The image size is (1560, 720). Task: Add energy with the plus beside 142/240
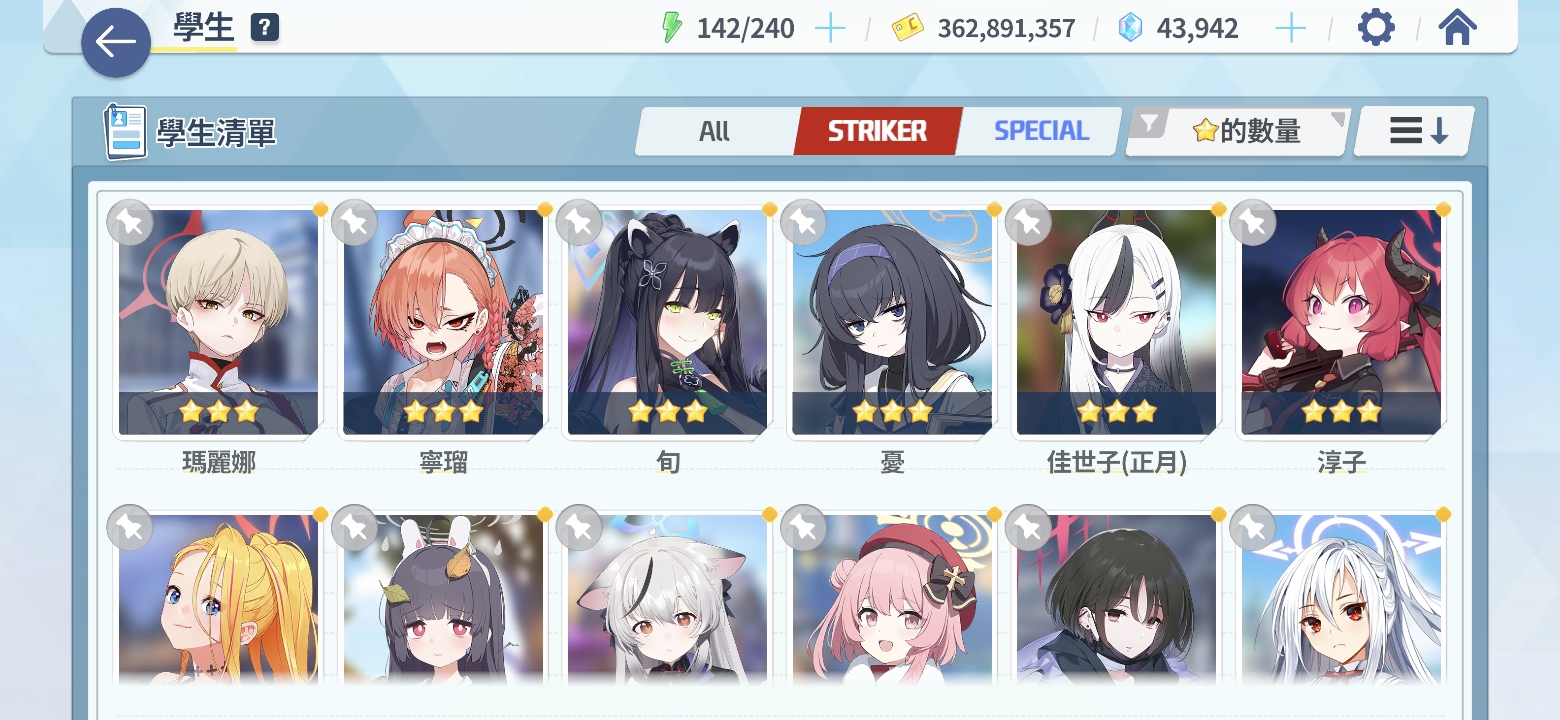tap(830, 28)
